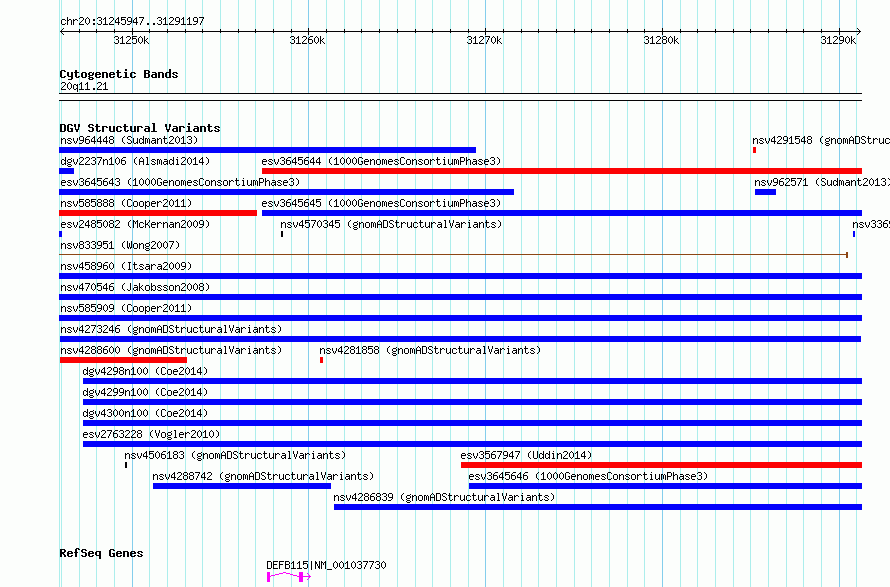The width and height of the screenshot is (890, 587).
Task: Select the nsv4288742 gnomAD blue bar
Action: (242, 487)
